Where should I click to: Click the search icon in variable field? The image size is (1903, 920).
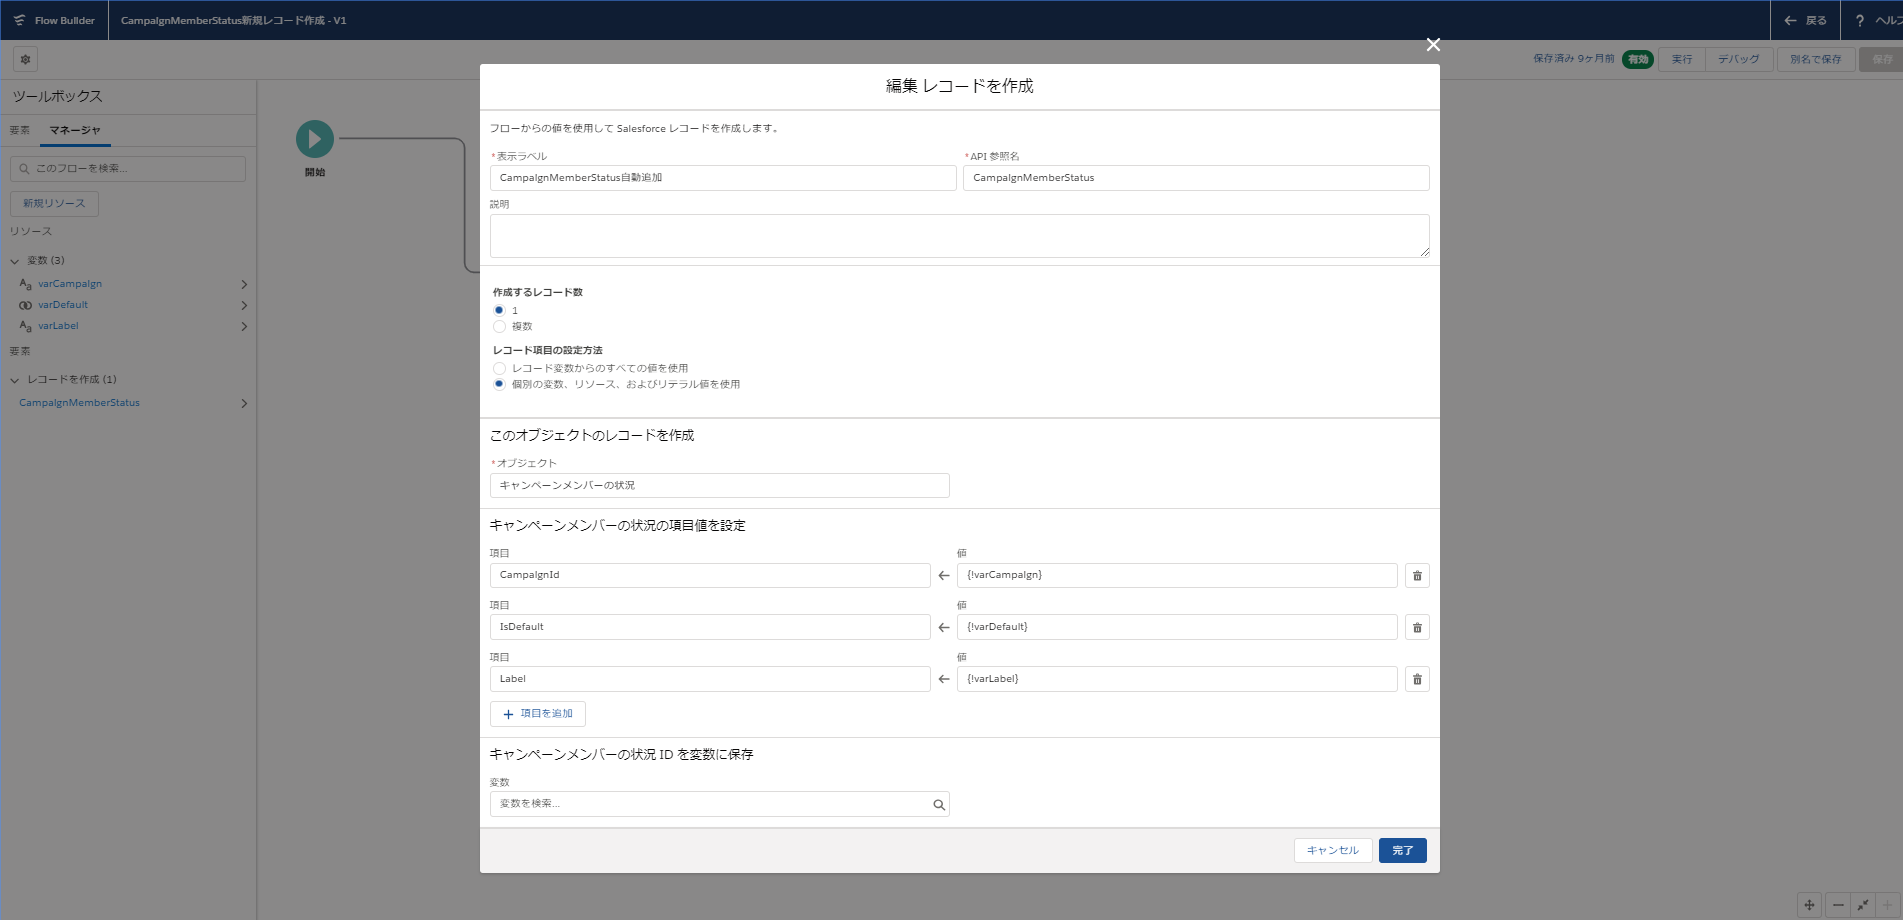point(938,805)
